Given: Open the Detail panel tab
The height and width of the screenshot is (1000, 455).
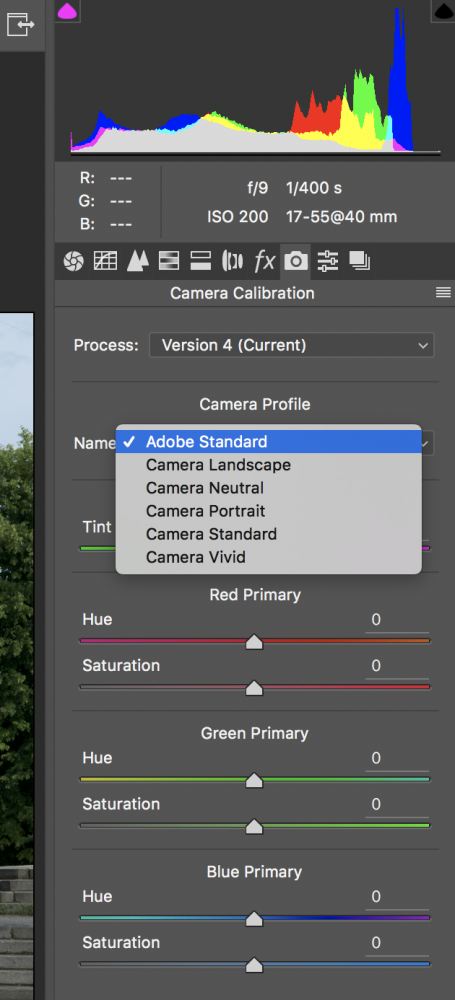Looking at the screenshot, I should (x=137, y=261).
